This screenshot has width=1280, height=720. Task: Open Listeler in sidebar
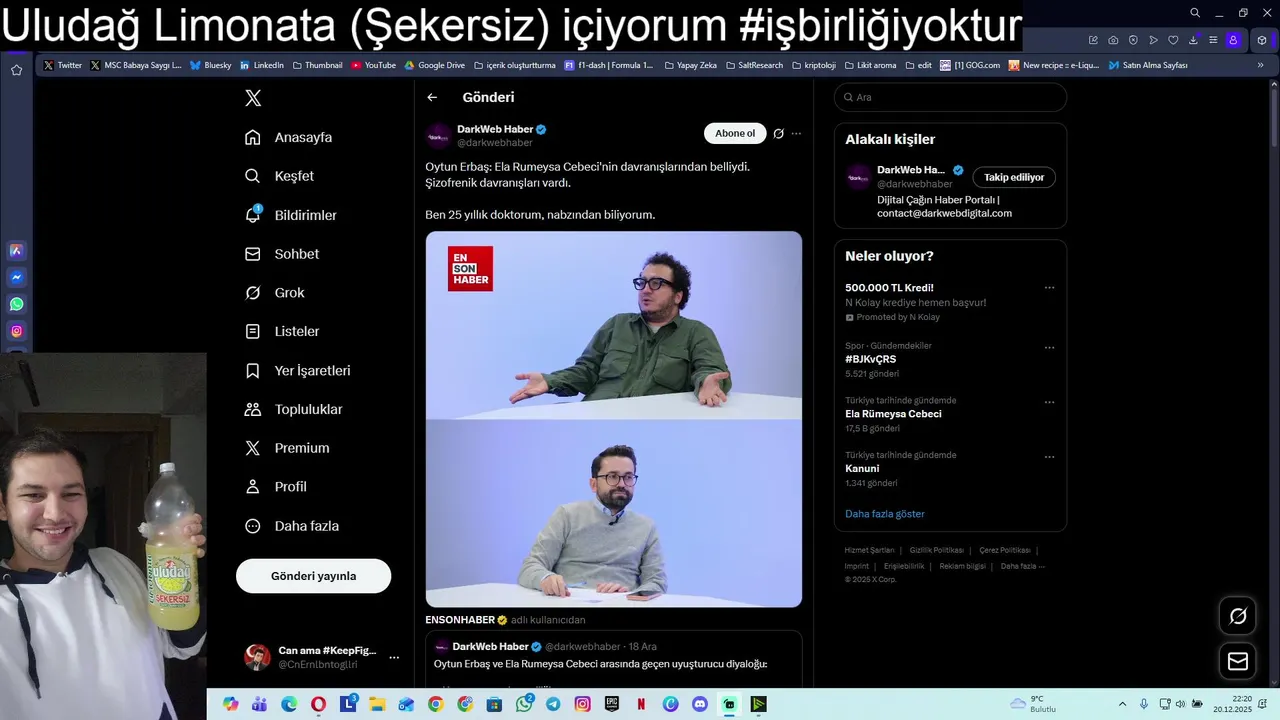pyautogui.click(x=282, y=331)
